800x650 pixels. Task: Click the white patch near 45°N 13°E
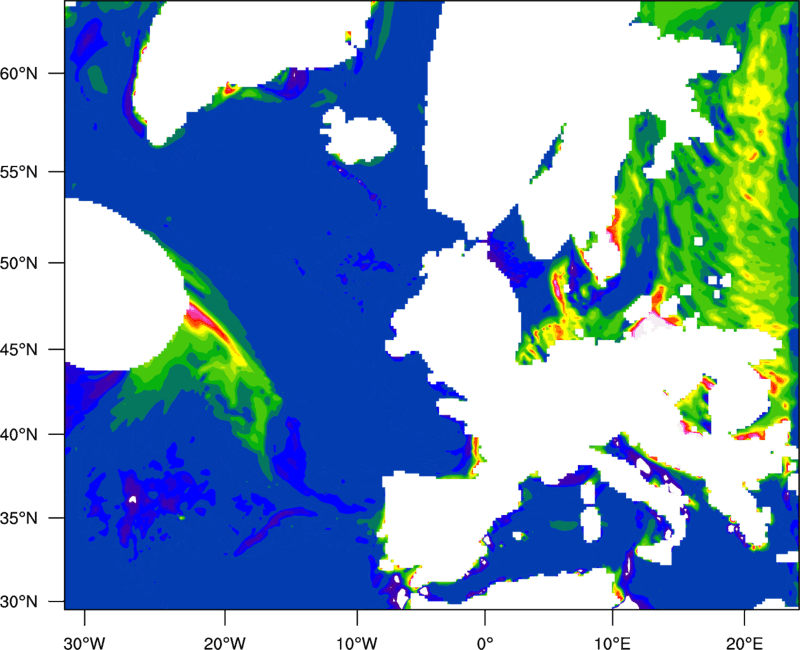655,320
